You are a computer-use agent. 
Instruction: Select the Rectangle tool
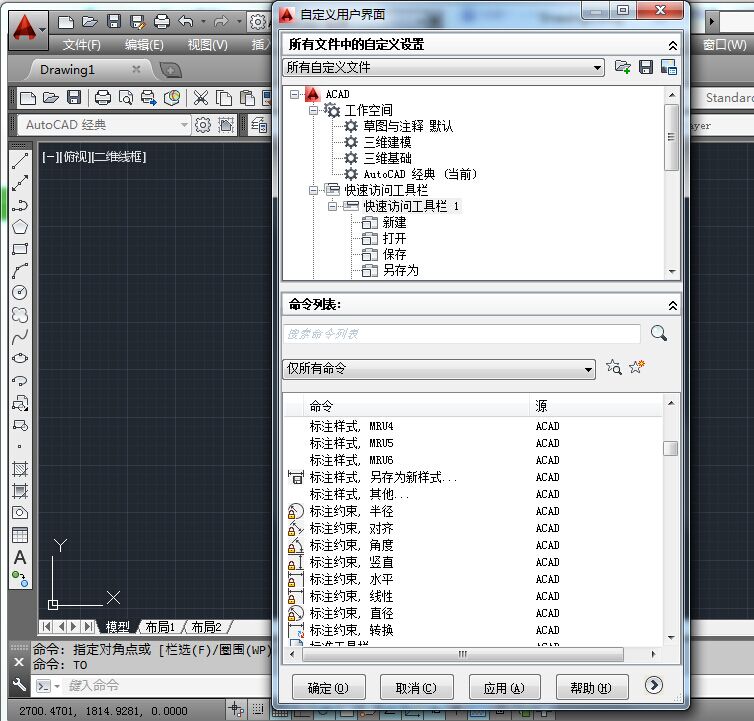click(x=20, y=249)
